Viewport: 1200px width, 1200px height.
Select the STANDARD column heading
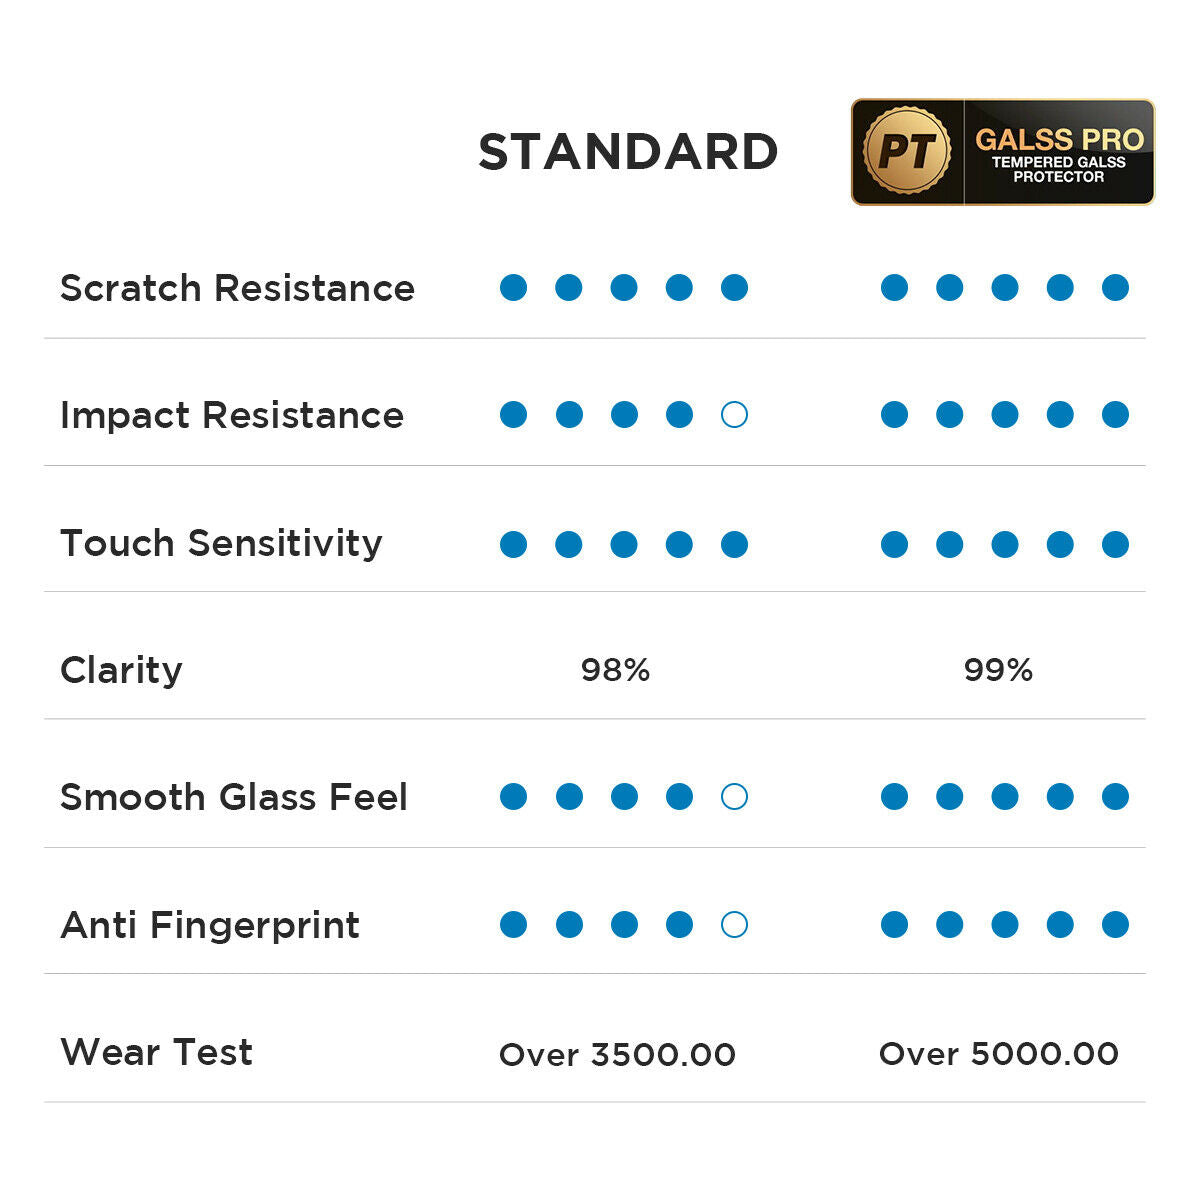tap(628, 152)
